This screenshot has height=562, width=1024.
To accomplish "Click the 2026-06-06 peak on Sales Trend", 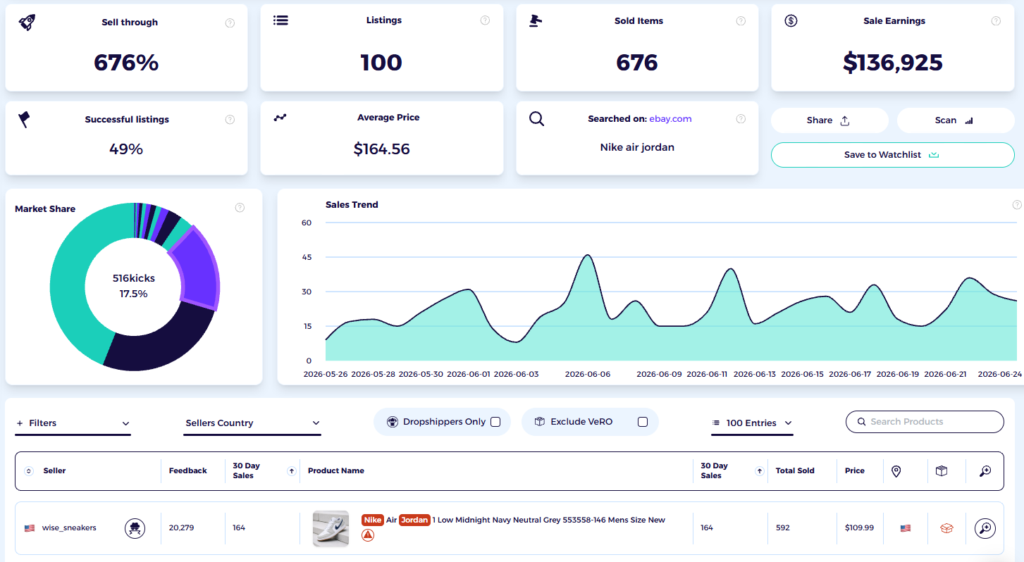I will click(x=588, y=255).
